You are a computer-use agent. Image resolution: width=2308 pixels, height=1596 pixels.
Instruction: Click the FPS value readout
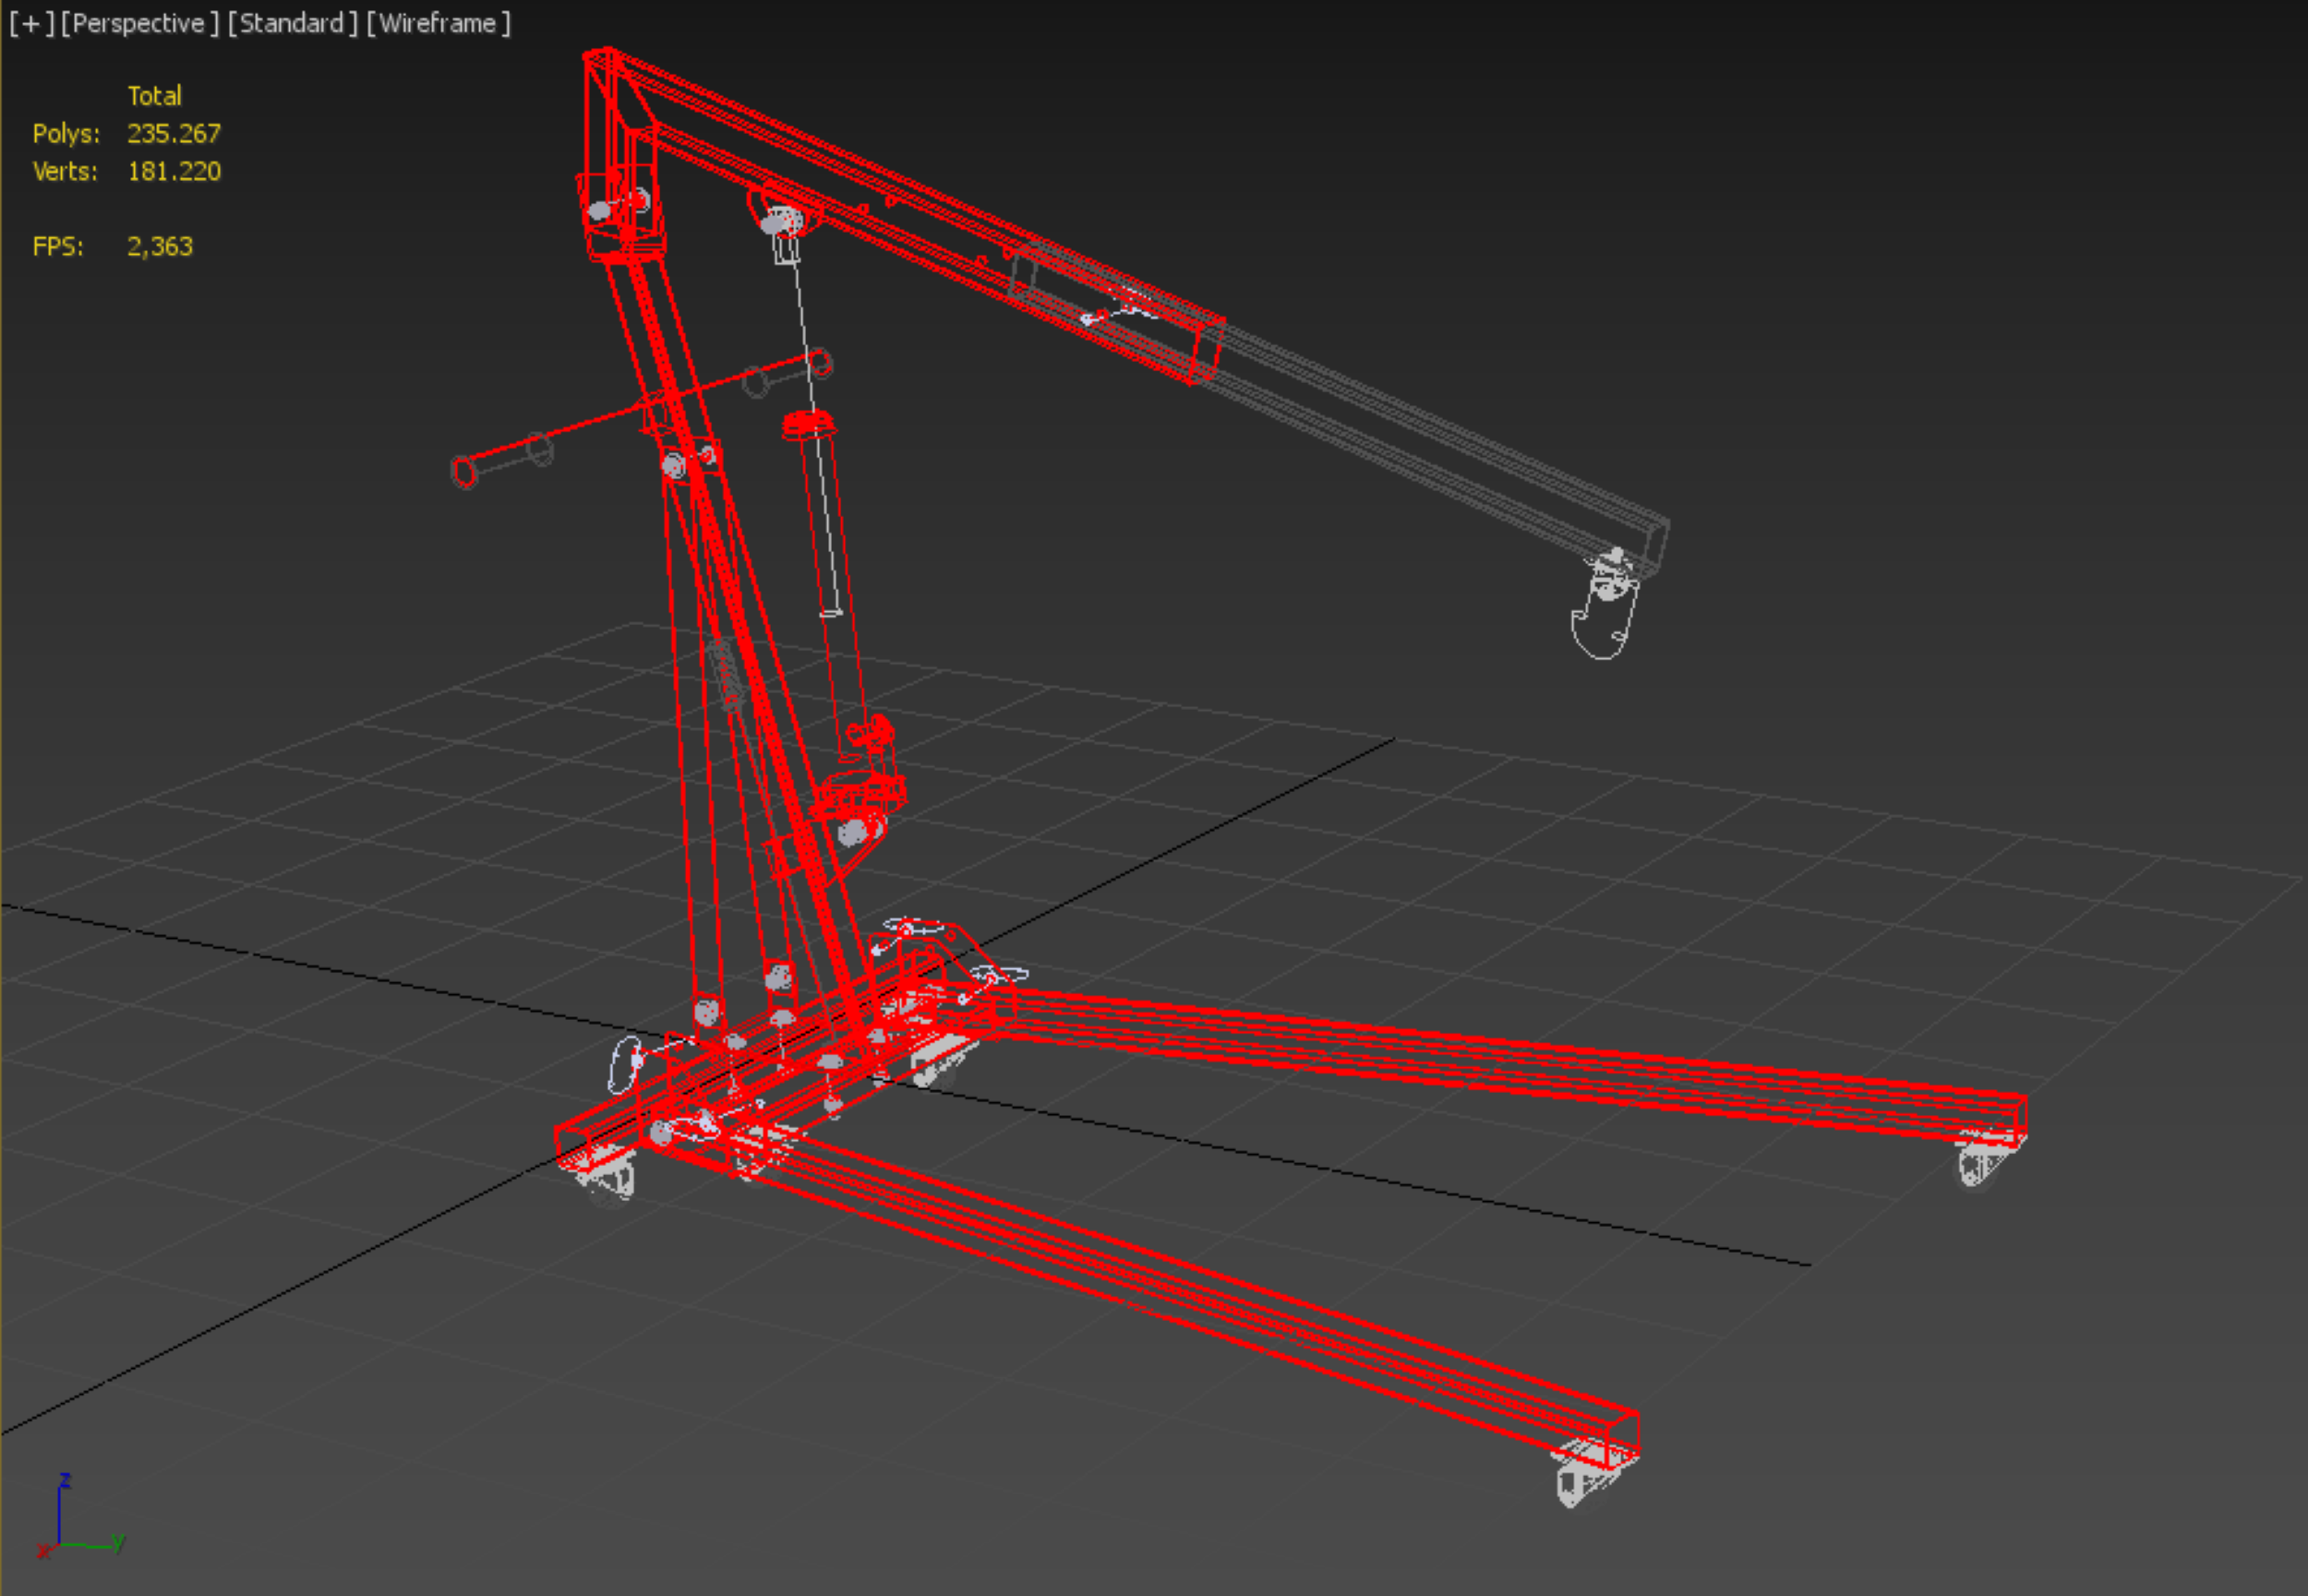coord(159,246)
